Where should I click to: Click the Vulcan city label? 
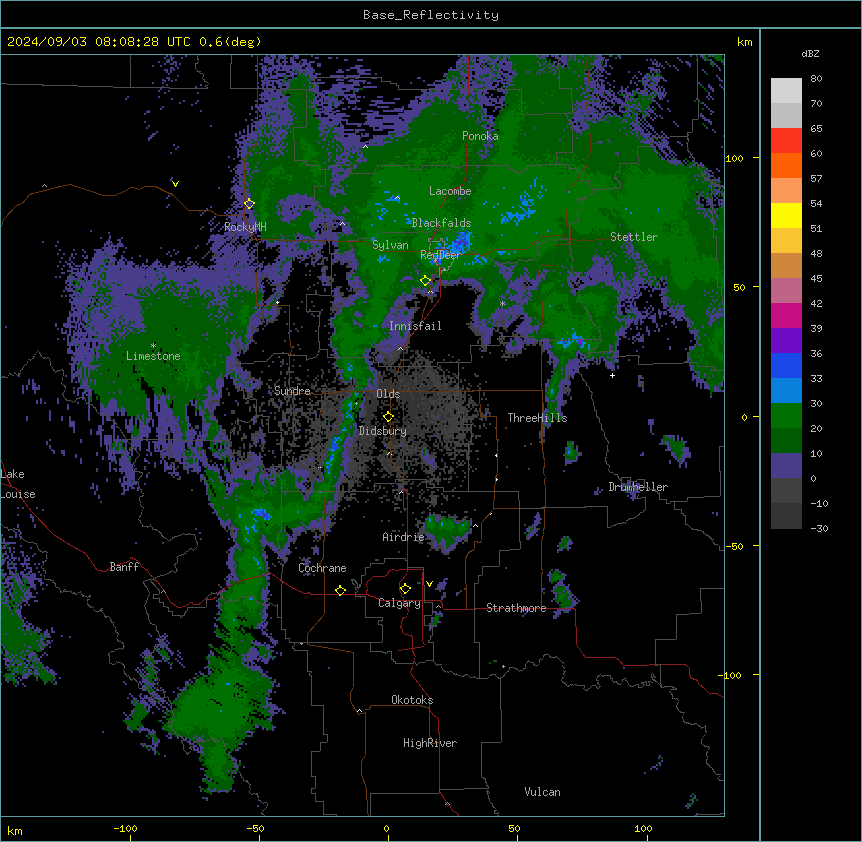point(543,792)
